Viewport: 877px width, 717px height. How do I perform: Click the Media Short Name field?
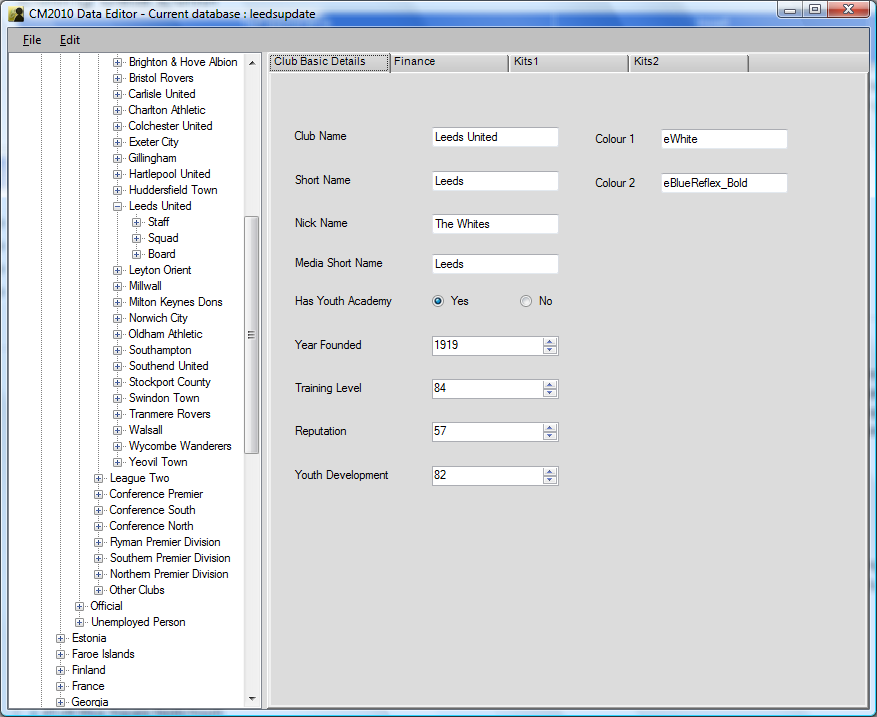(x=495, y=264)
